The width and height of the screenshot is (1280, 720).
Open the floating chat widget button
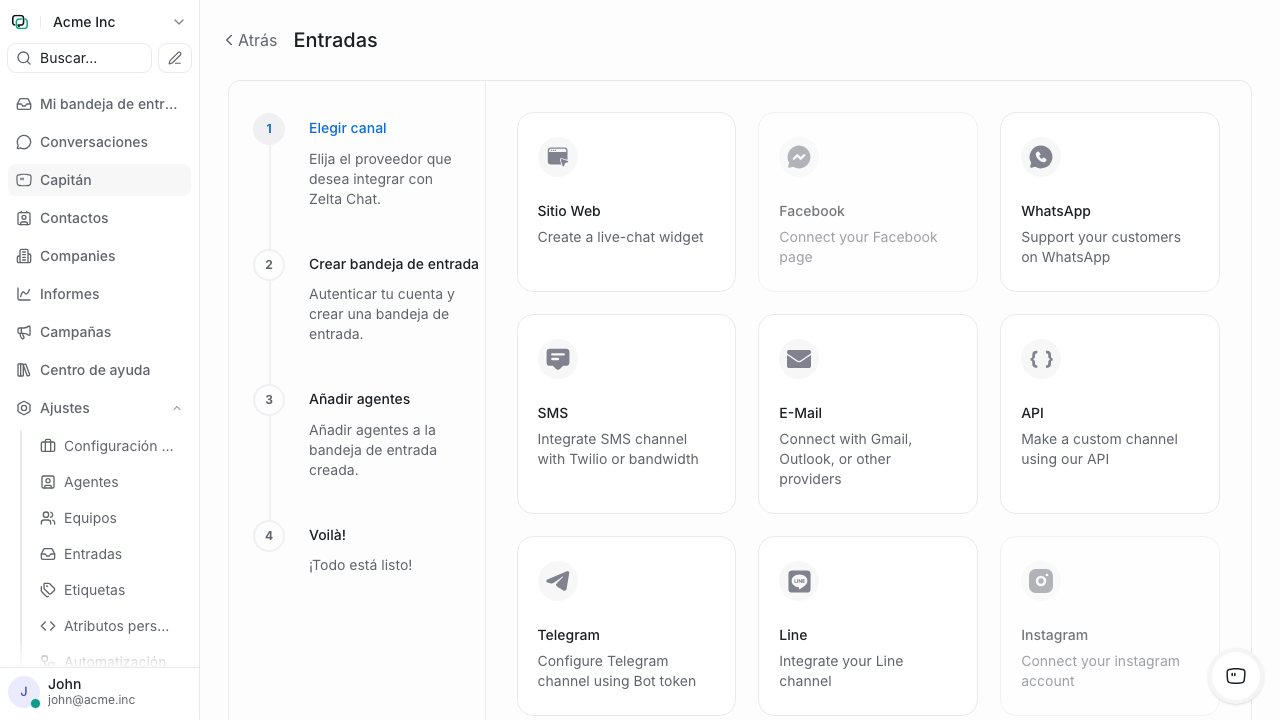pyautogui.click(x=1236, y=676)
